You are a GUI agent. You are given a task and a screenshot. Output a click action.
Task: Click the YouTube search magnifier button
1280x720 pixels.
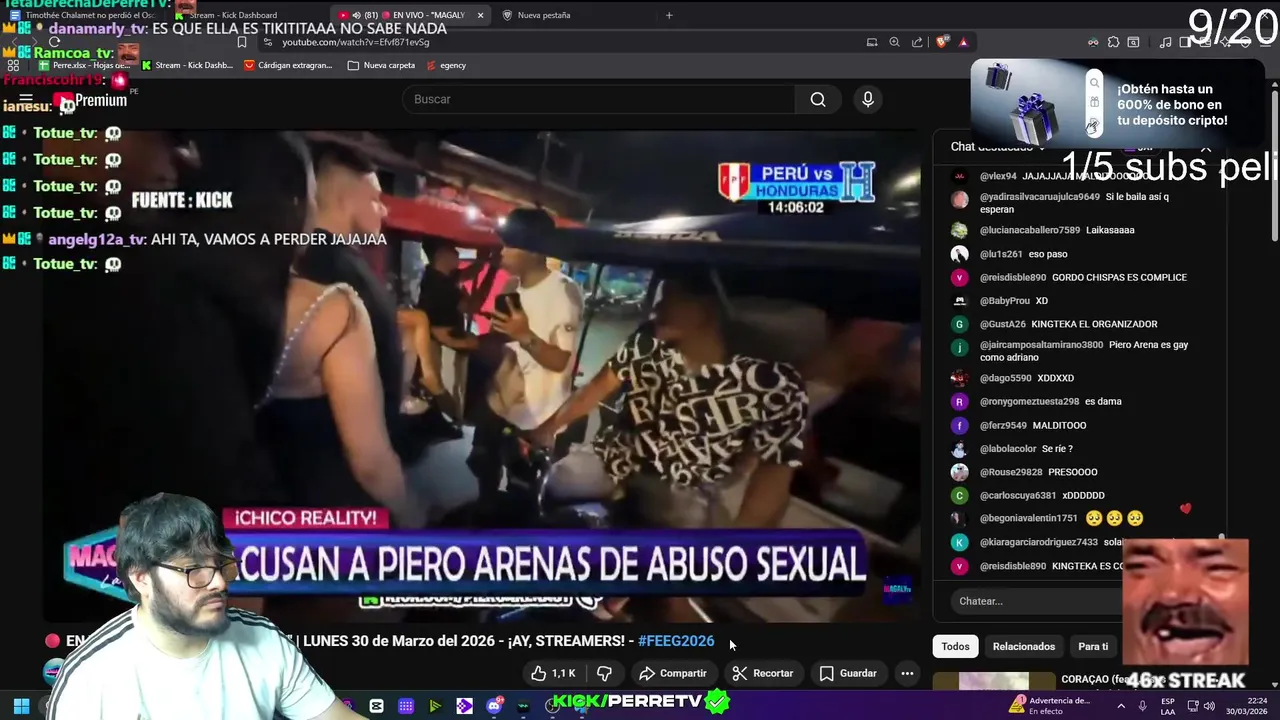(x=818, y=99)
